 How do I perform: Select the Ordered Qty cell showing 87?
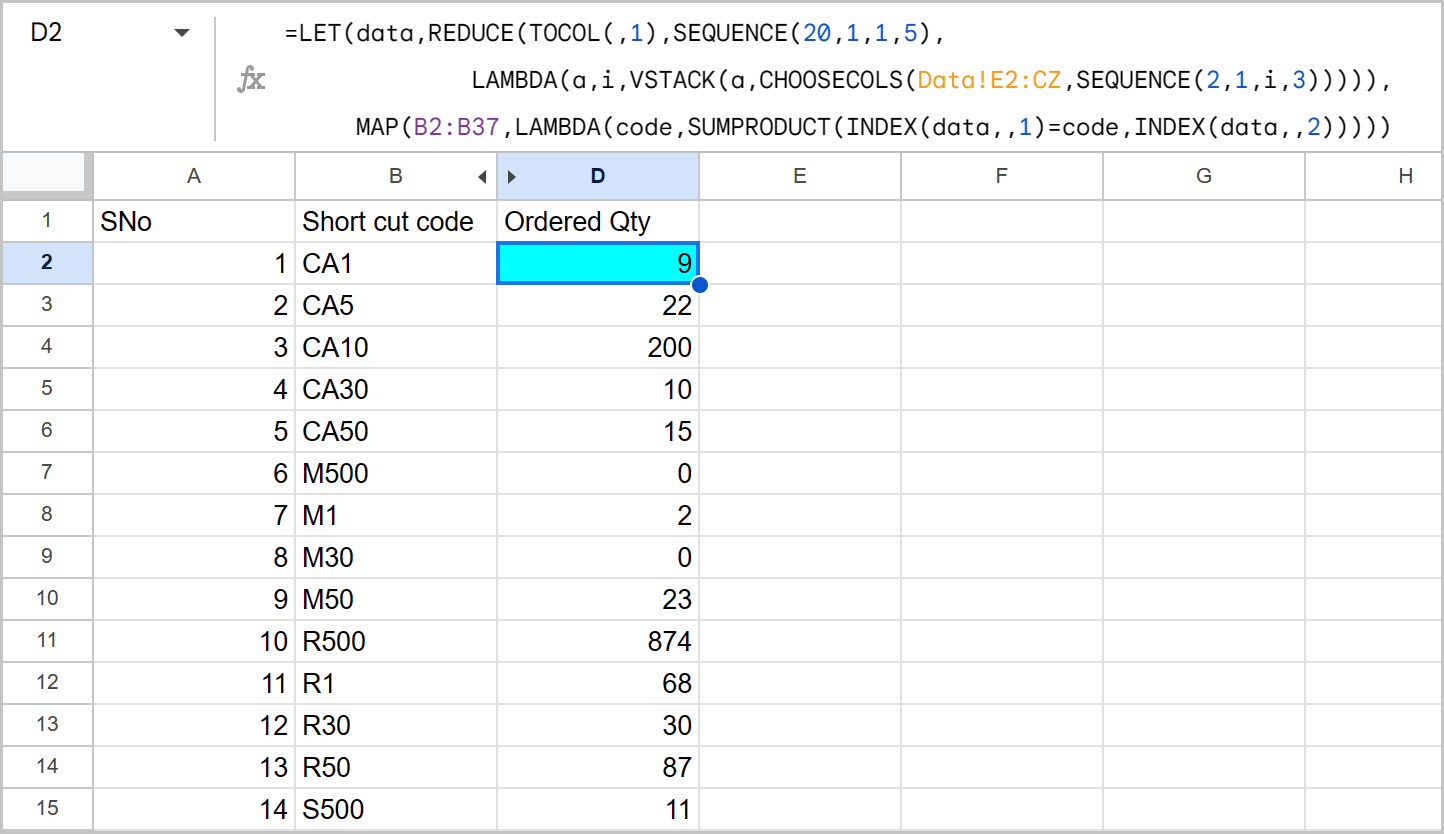point(598,767)
